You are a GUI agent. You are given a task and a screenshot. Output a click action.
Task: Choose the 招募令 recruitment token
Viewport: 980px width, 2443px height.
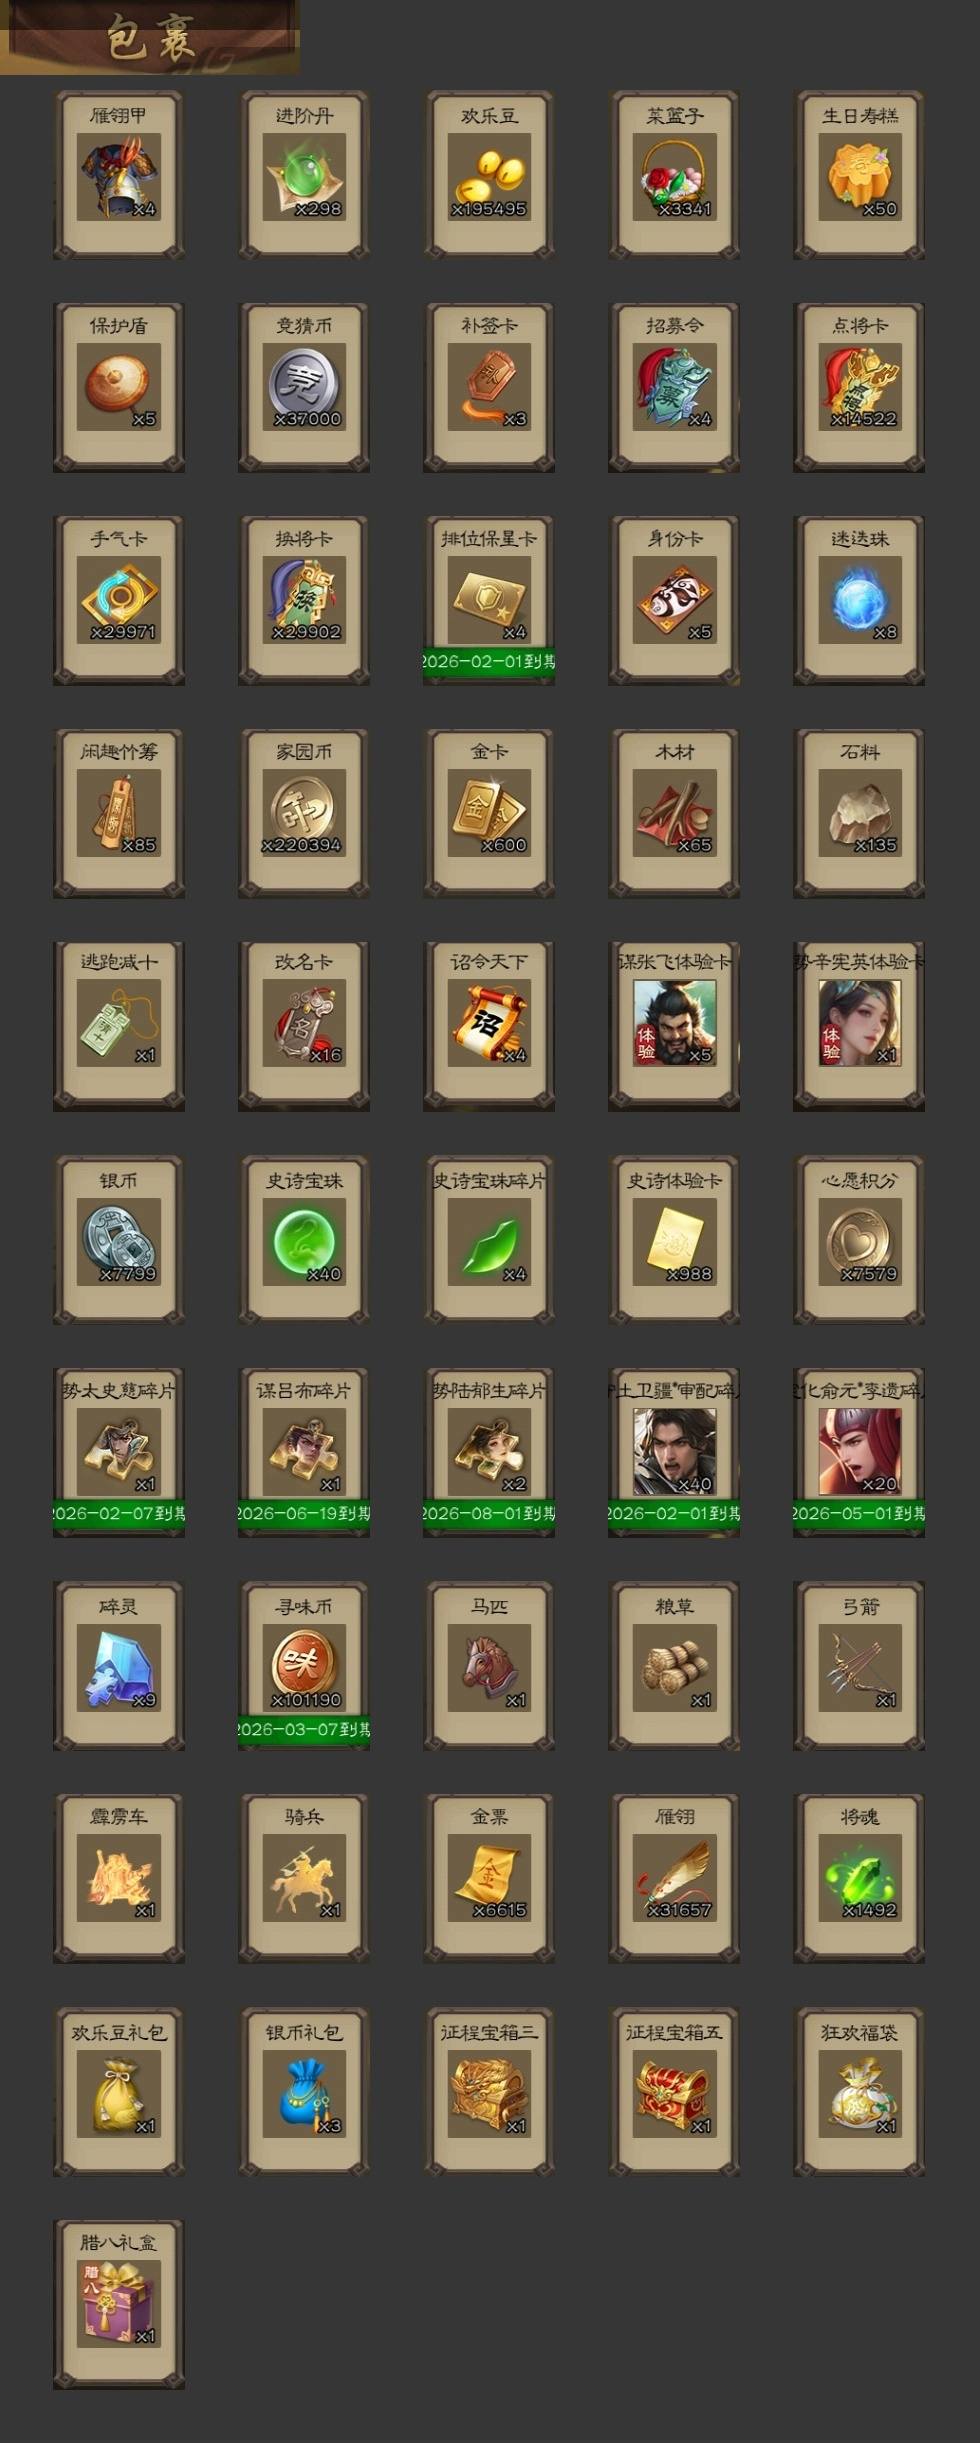[674, 388]
